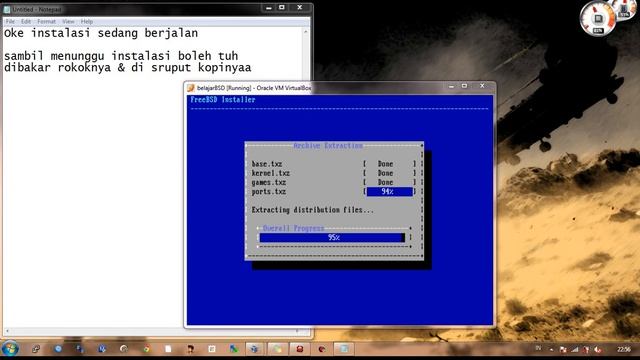Click the line 'dibakar rokoknya & di sruput kopinyaa'
Viewport: 640px width, 360px height.
(x=127, y=67)
